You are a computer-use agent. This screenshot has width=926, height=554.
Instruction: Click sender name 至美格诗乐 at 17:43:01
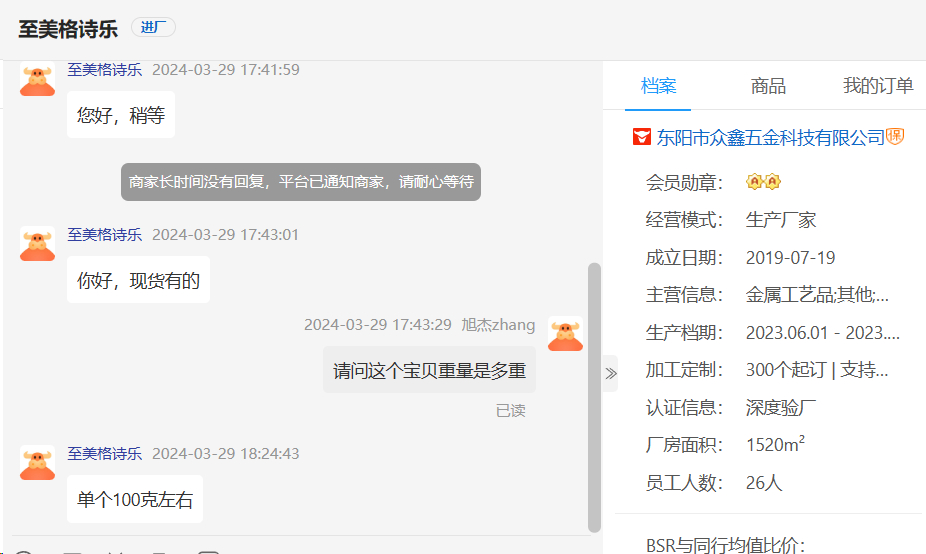click(x=105, y=234)
